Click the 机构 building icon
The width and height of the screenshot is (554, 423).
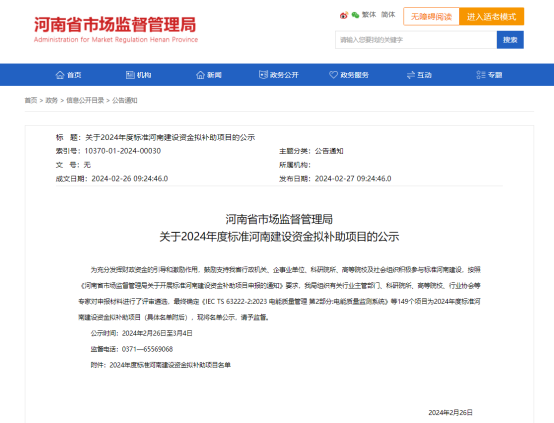click(x=130, y=75)
